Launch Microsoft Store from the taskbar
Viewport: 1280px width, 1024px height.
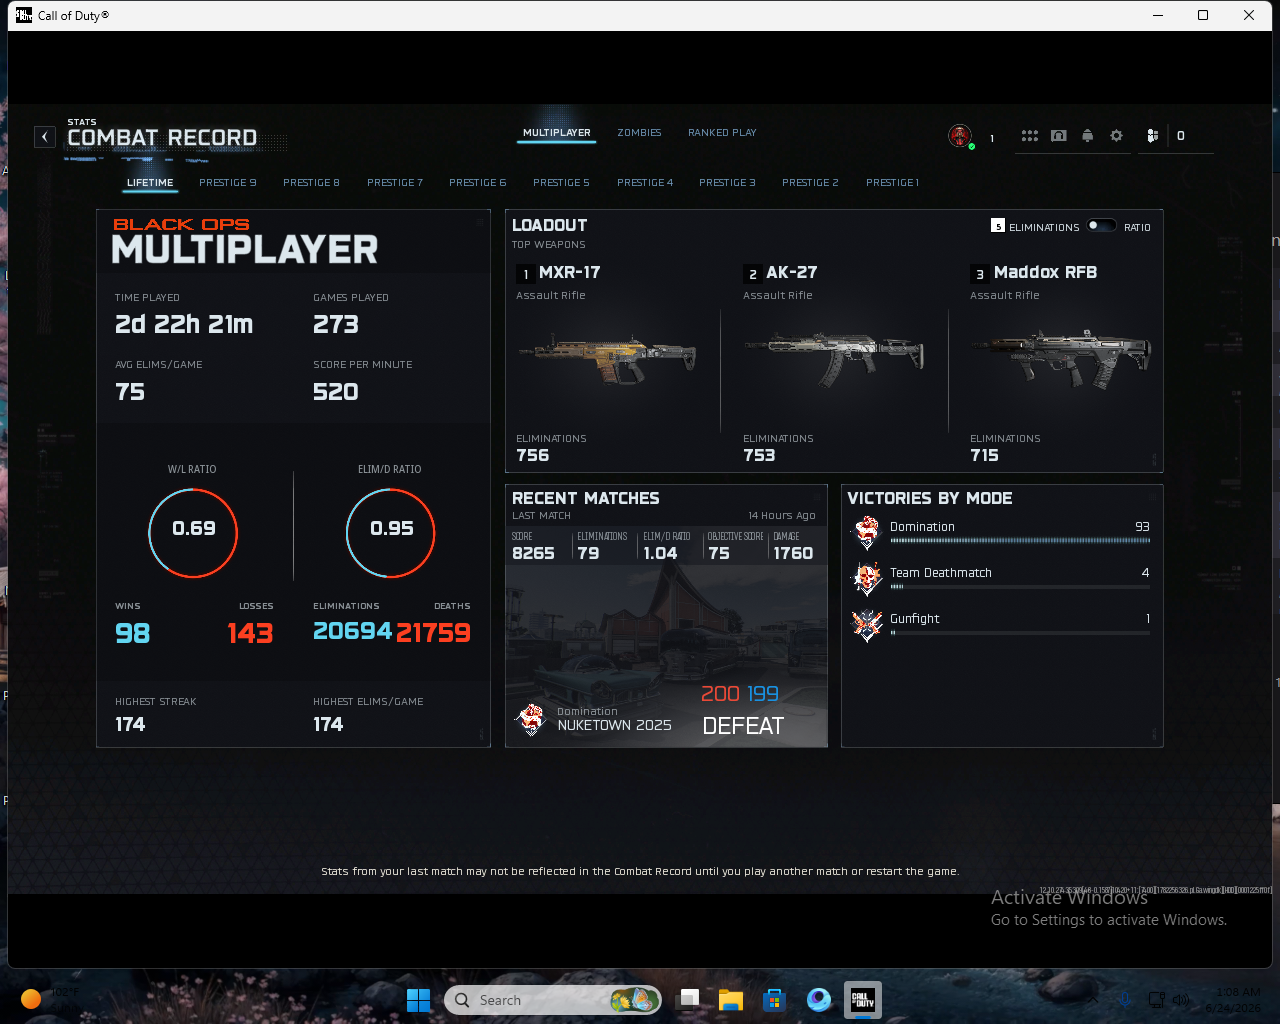coord(774,1000)
